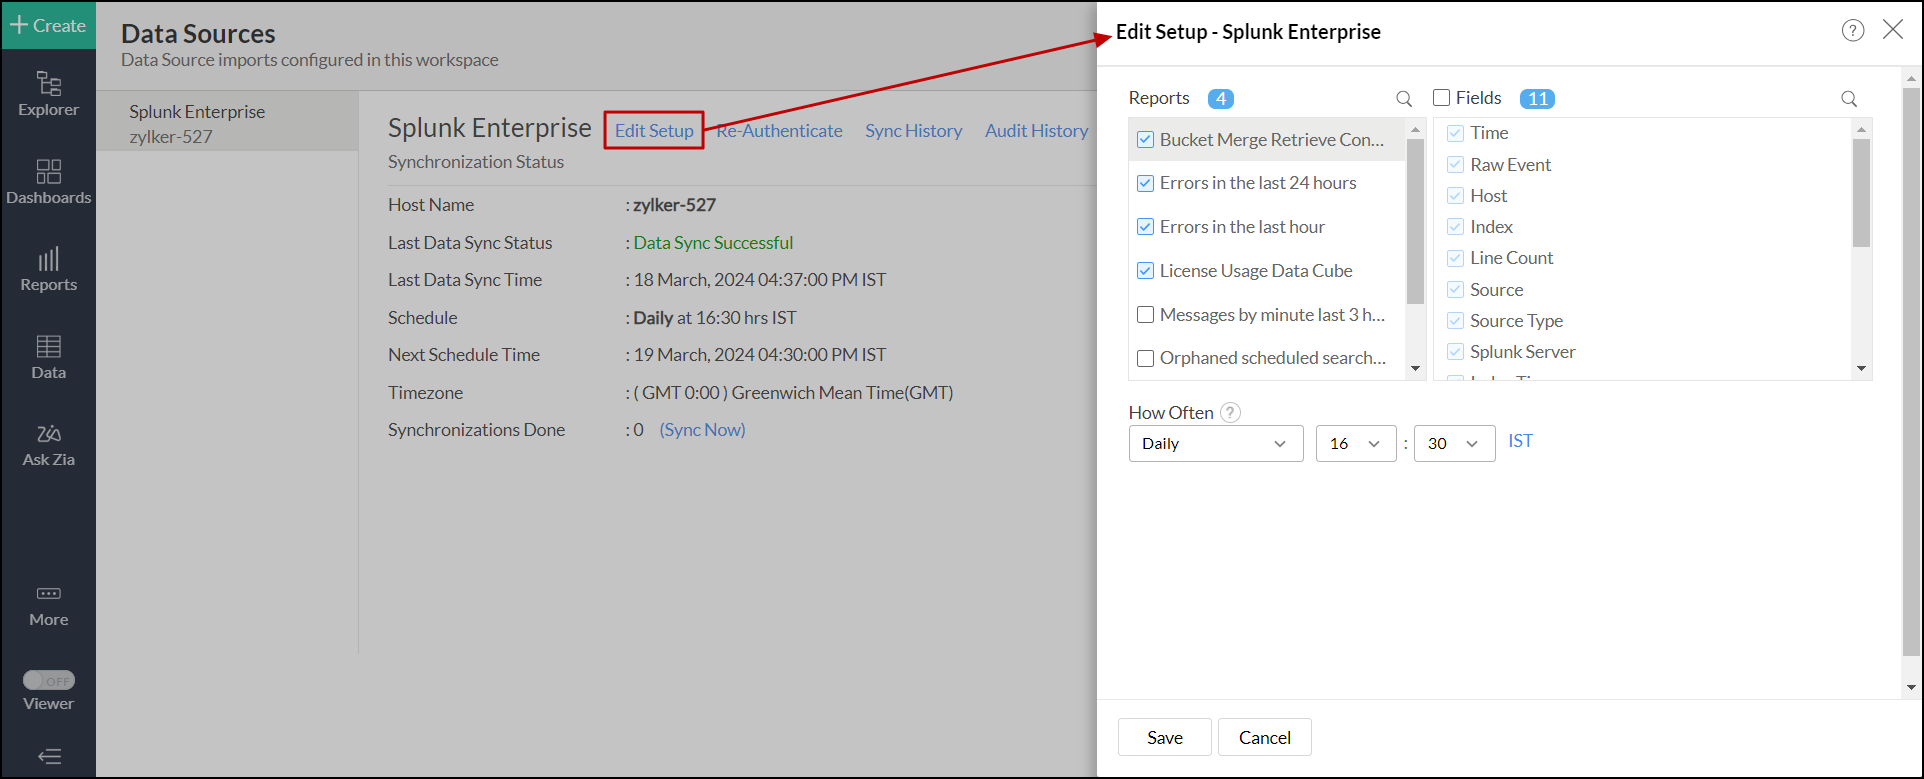
Task: Expand the hour dropdown showing 16
Action: 1355,444
